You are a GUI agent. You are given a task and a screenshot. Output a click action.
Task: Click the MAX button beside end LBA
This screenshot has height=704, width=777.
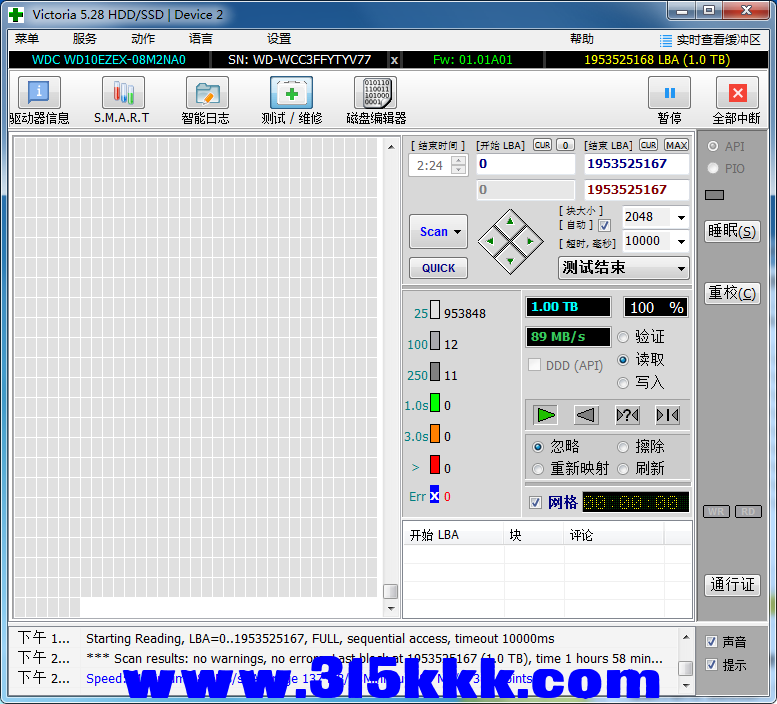pyautogui.click(x=676, y=145)
